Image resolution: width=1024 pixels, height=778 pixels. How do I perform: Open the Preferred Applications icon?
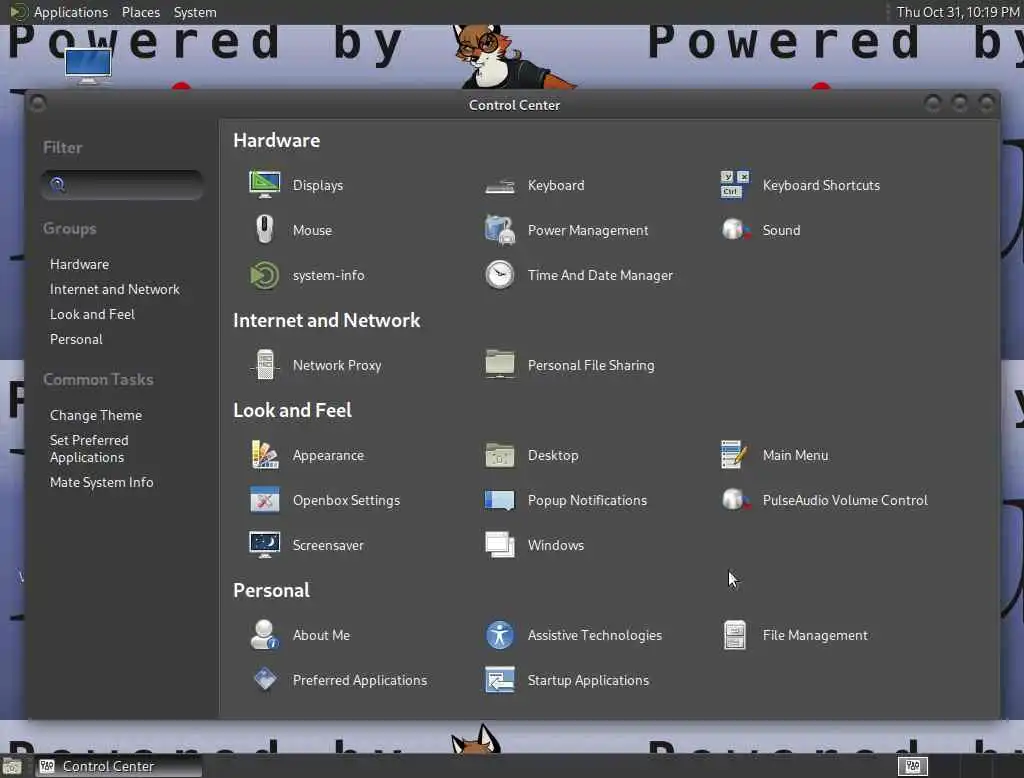(x=264, y=679)
